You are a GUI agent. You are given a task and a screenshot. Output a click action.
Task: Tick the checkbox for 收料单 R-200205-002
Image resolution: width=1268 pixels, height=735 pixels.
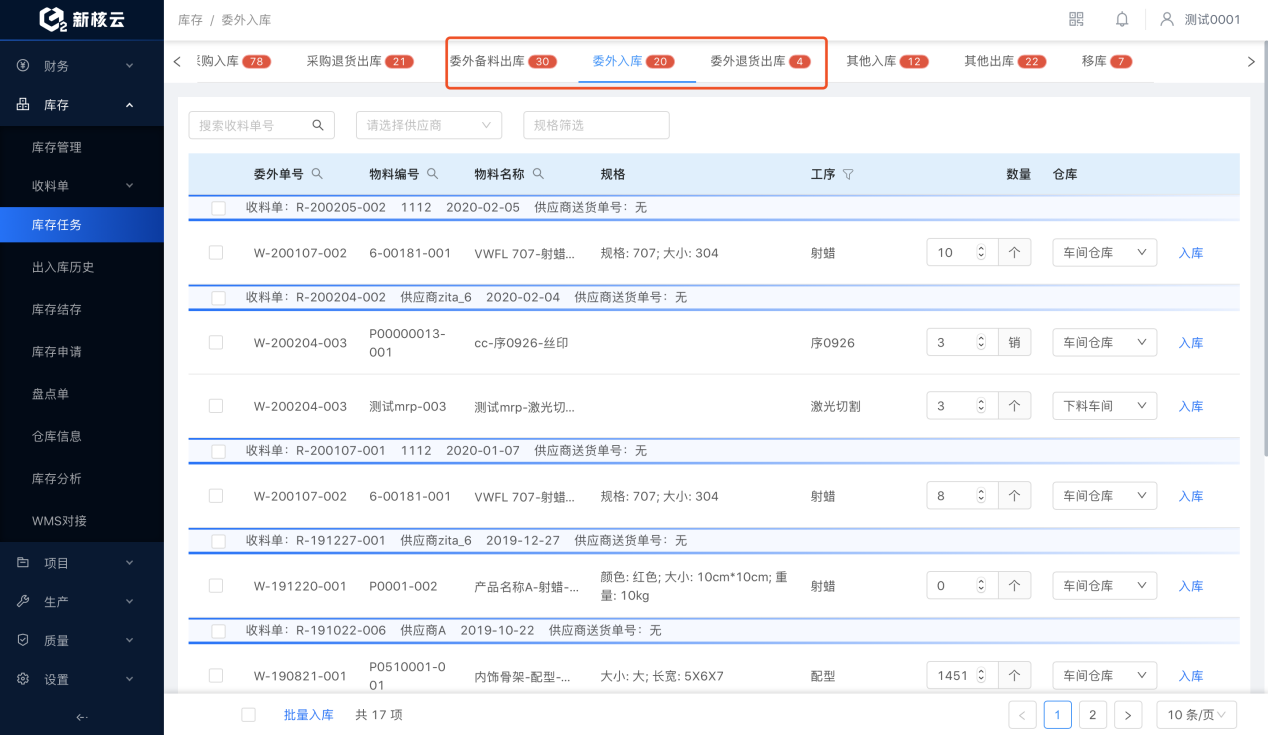(x=219, y=208)
